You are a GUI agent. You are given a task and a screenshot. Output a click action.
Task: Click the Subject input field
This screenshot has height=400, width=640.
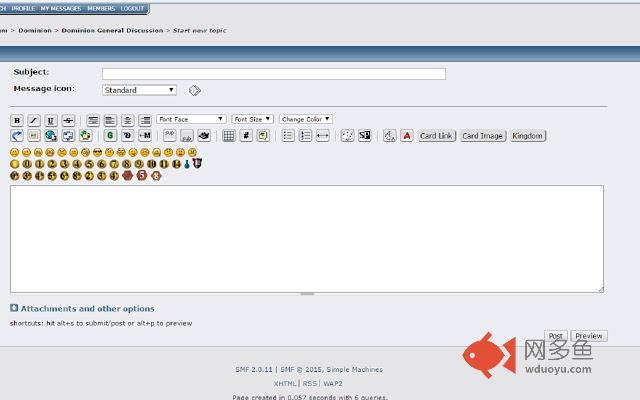[x=274, y=74]
